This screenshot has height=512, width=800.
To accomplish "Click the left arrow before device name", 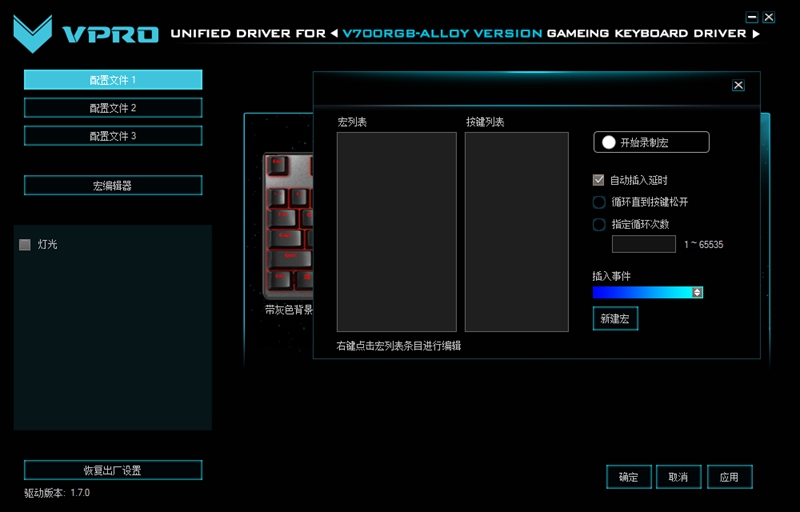I will [x=334, y=34].
